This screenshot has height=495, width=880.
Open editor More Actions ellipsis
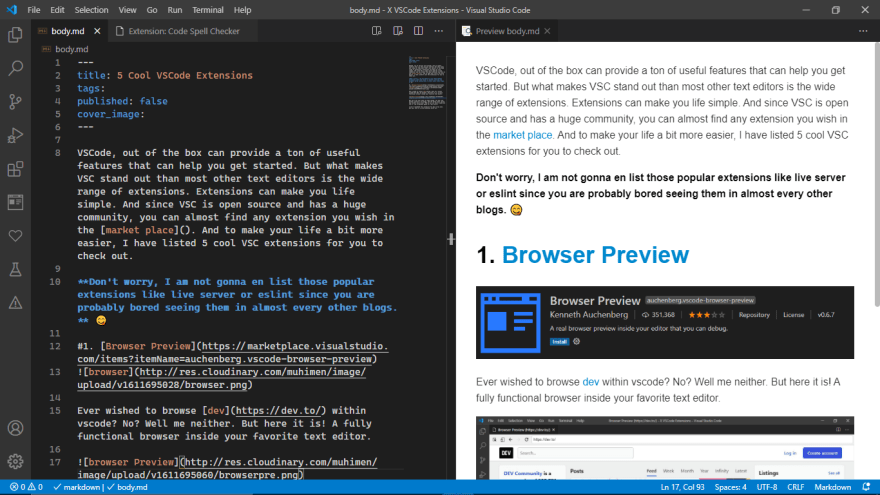tap(439, 31)
